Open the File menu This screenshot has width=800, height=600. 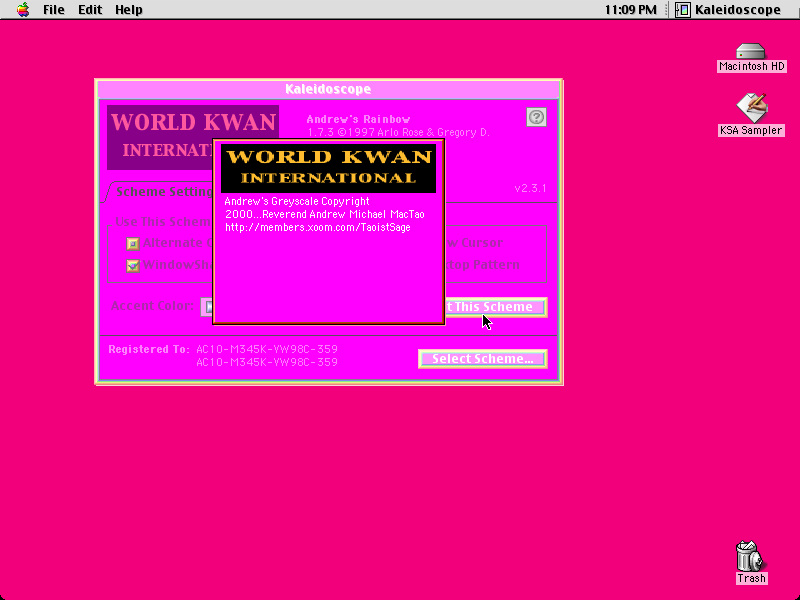[54, 10]
